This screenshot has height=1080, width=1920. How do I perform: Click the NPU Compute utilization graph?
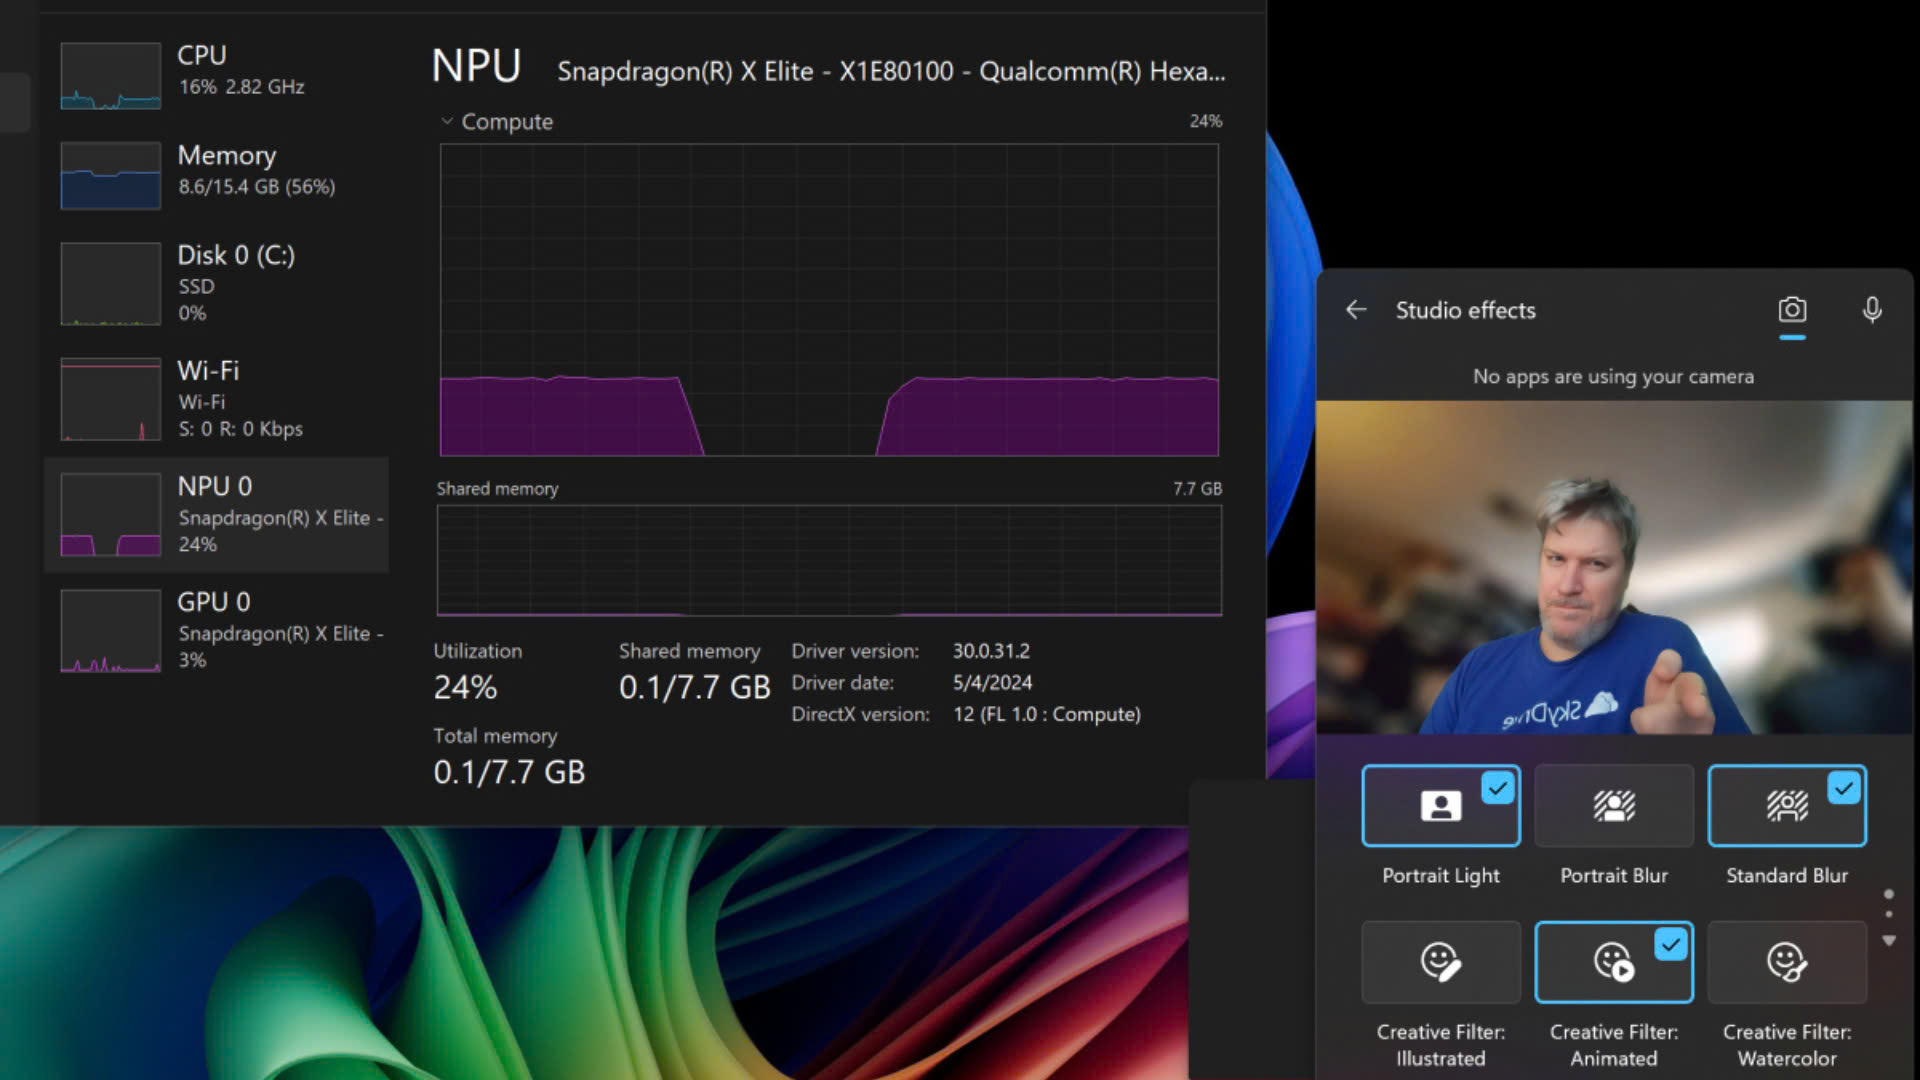click(829, 300)
